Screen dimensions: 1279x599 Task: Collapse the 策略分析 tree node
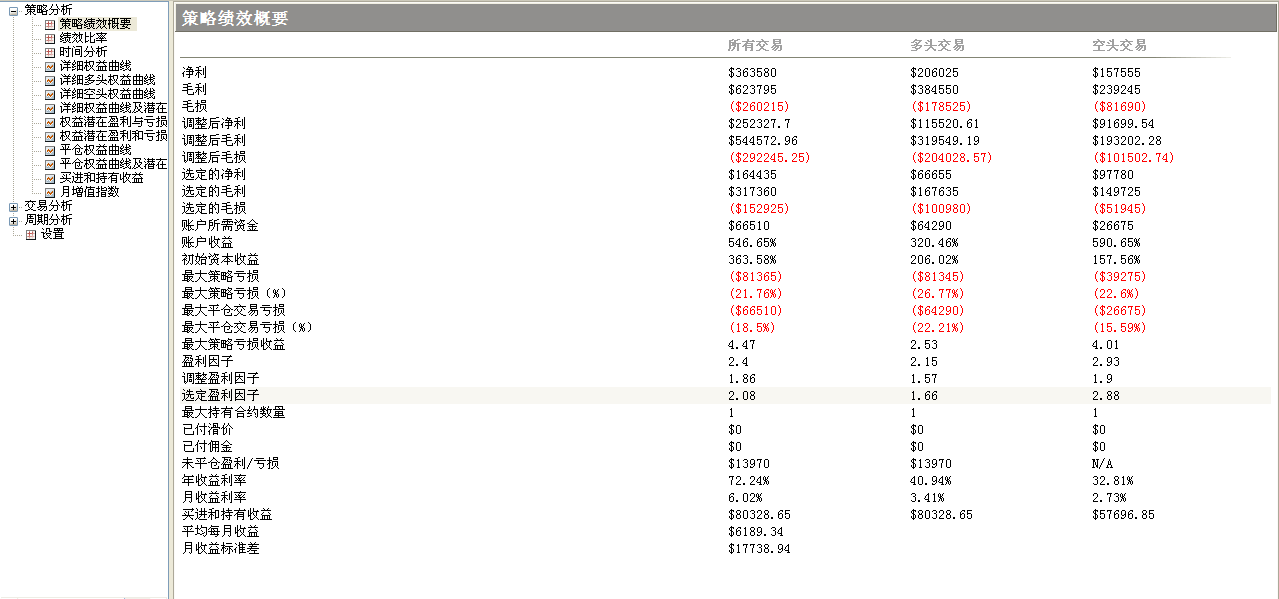[x=13, y=10]
